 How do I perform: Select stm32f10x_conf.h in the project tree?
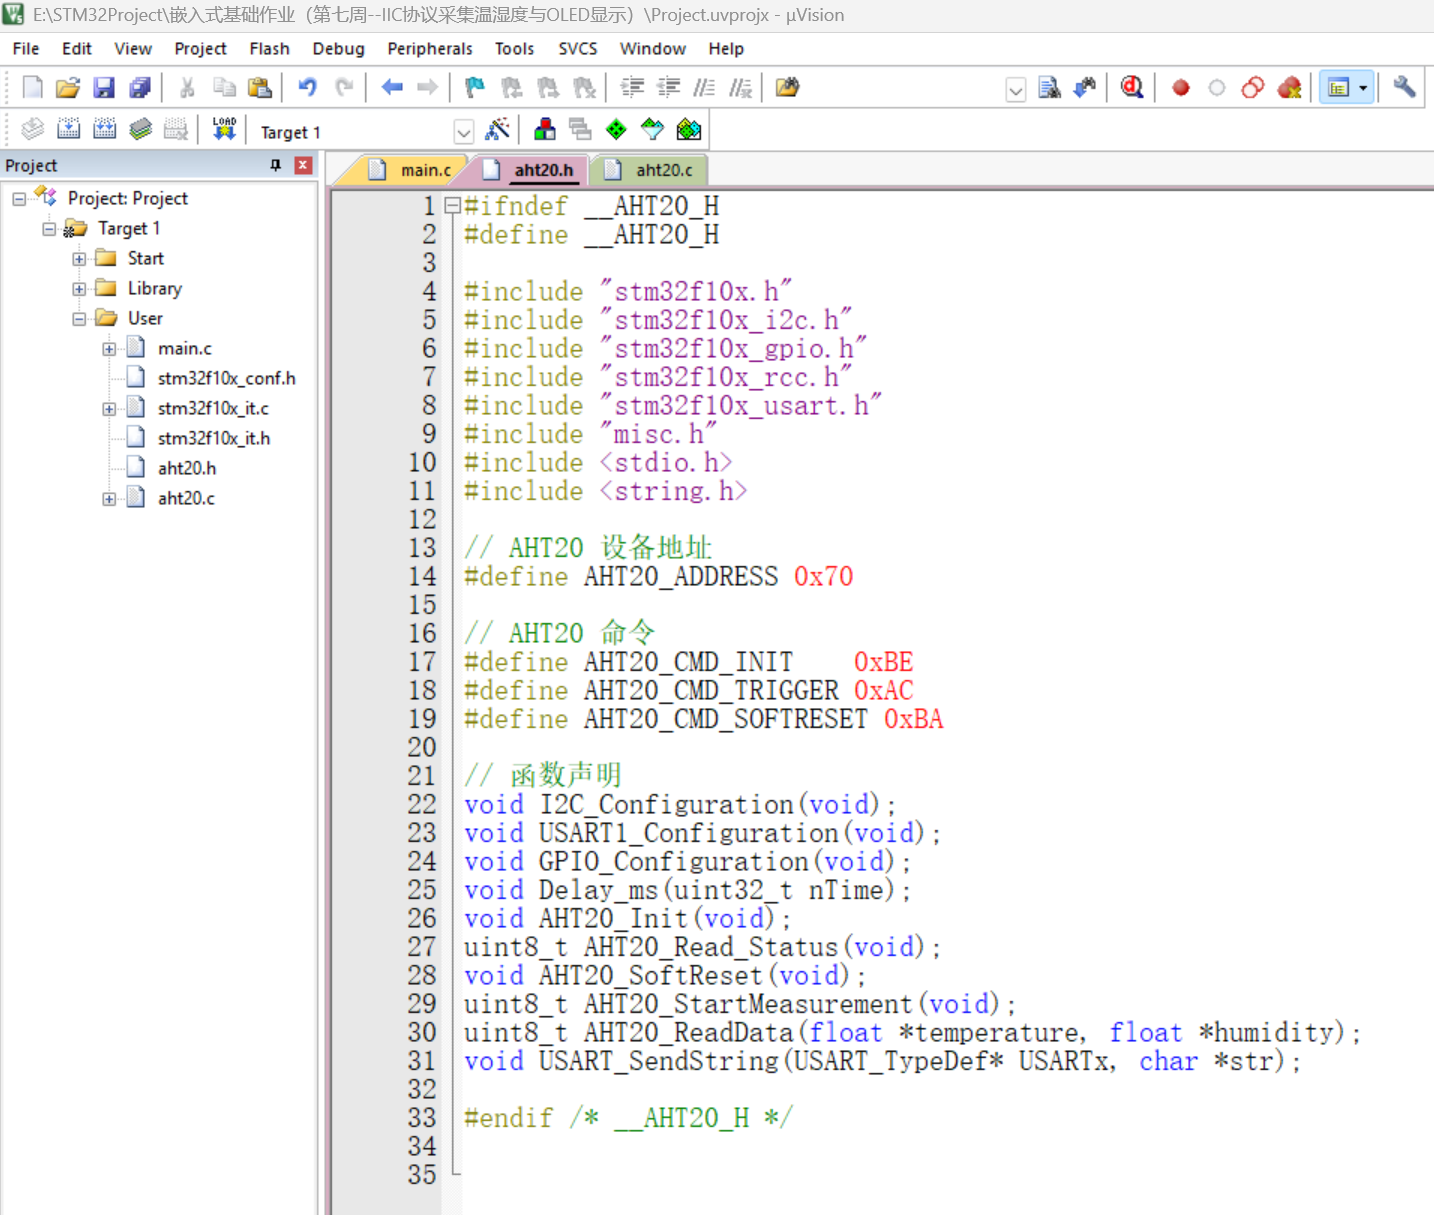[x=226, y=378]
